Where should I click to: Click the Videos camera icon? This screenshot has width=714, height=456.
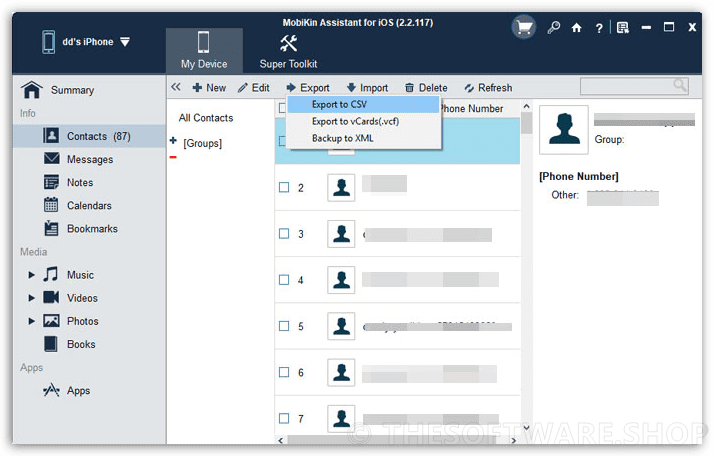(x=51, y=297)
